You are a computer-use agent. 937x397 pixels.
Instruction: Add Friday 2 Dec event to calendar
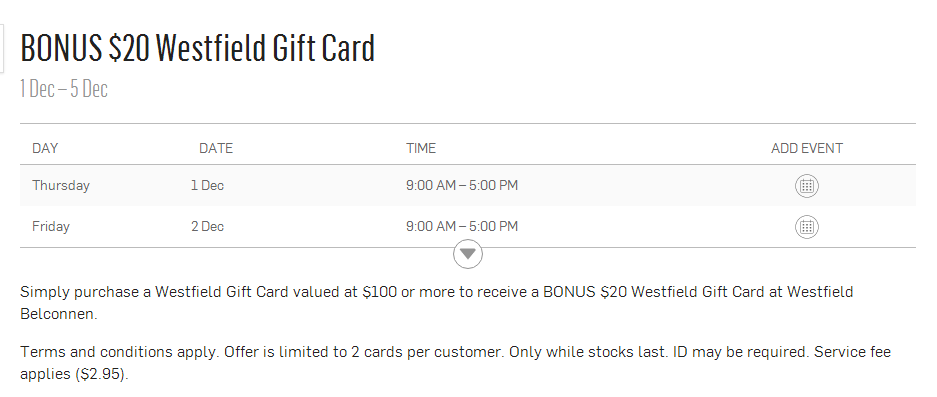[807, 227]
